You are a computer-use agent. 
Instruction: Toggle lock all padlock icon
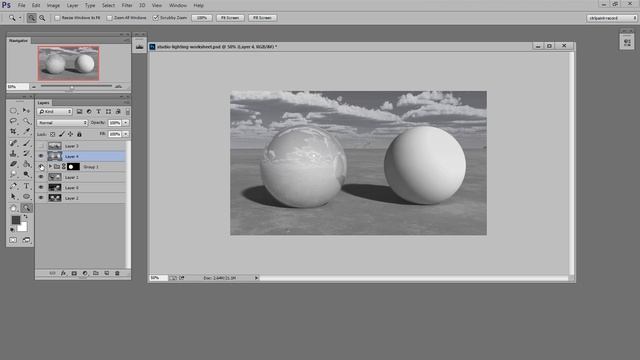pos(79,134)
